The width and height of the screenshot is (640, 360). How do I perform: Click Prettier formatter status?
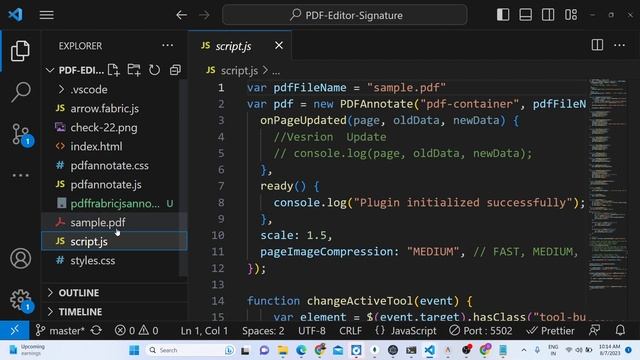tap(550, 330)
